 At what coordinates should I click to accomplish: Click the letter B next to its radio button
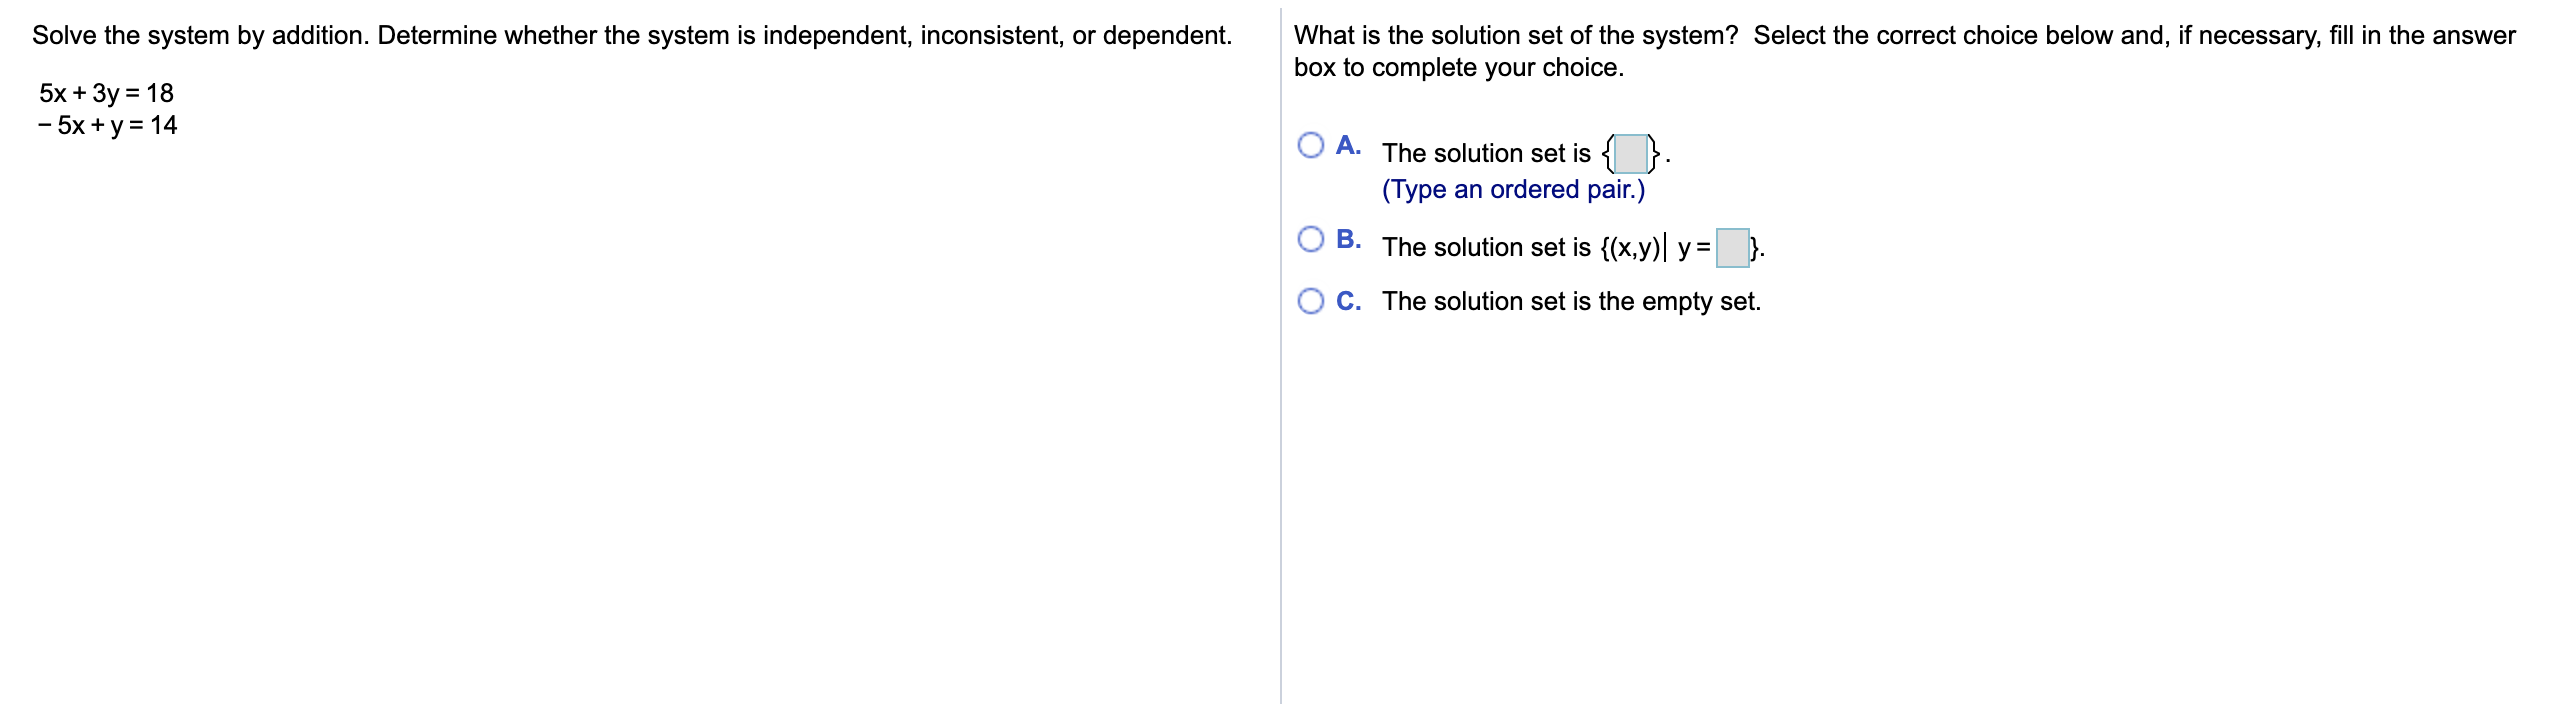[x=1348, y=239]
